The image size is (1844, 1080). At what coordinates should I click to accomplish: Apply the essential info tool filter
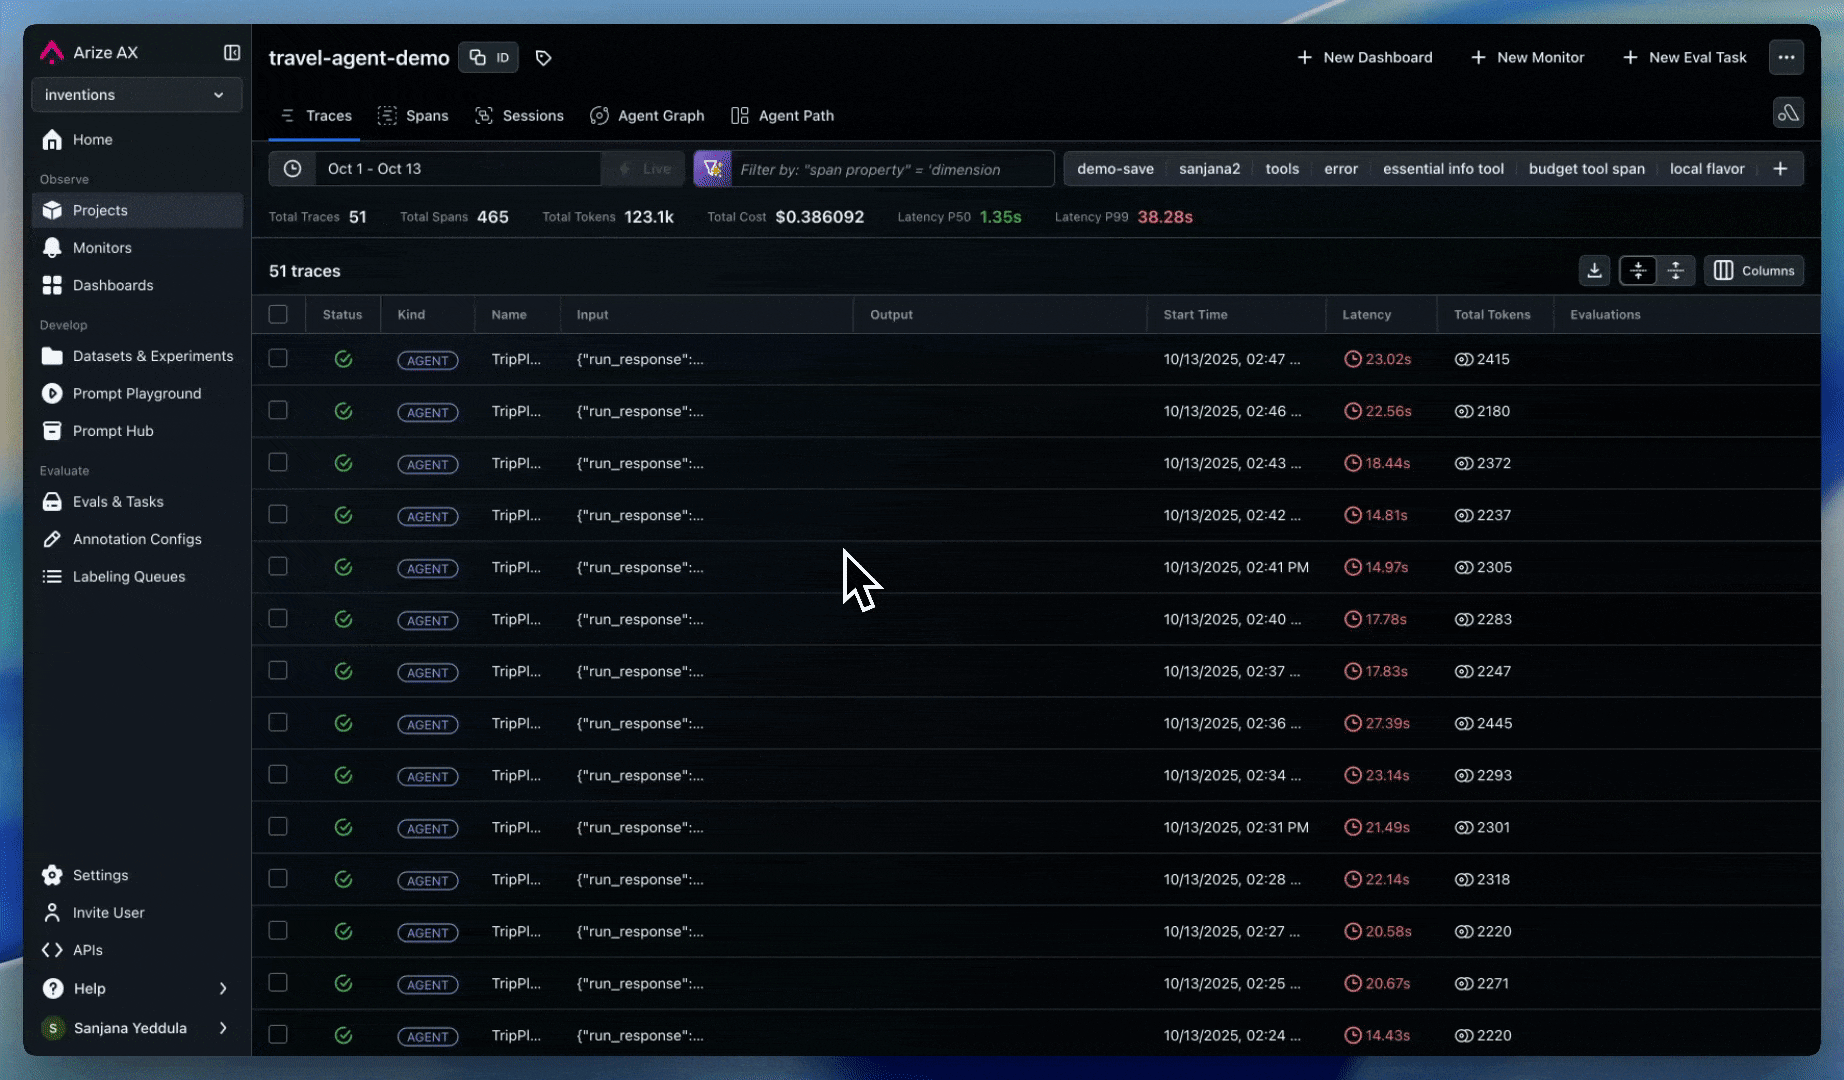[1443, 169]
